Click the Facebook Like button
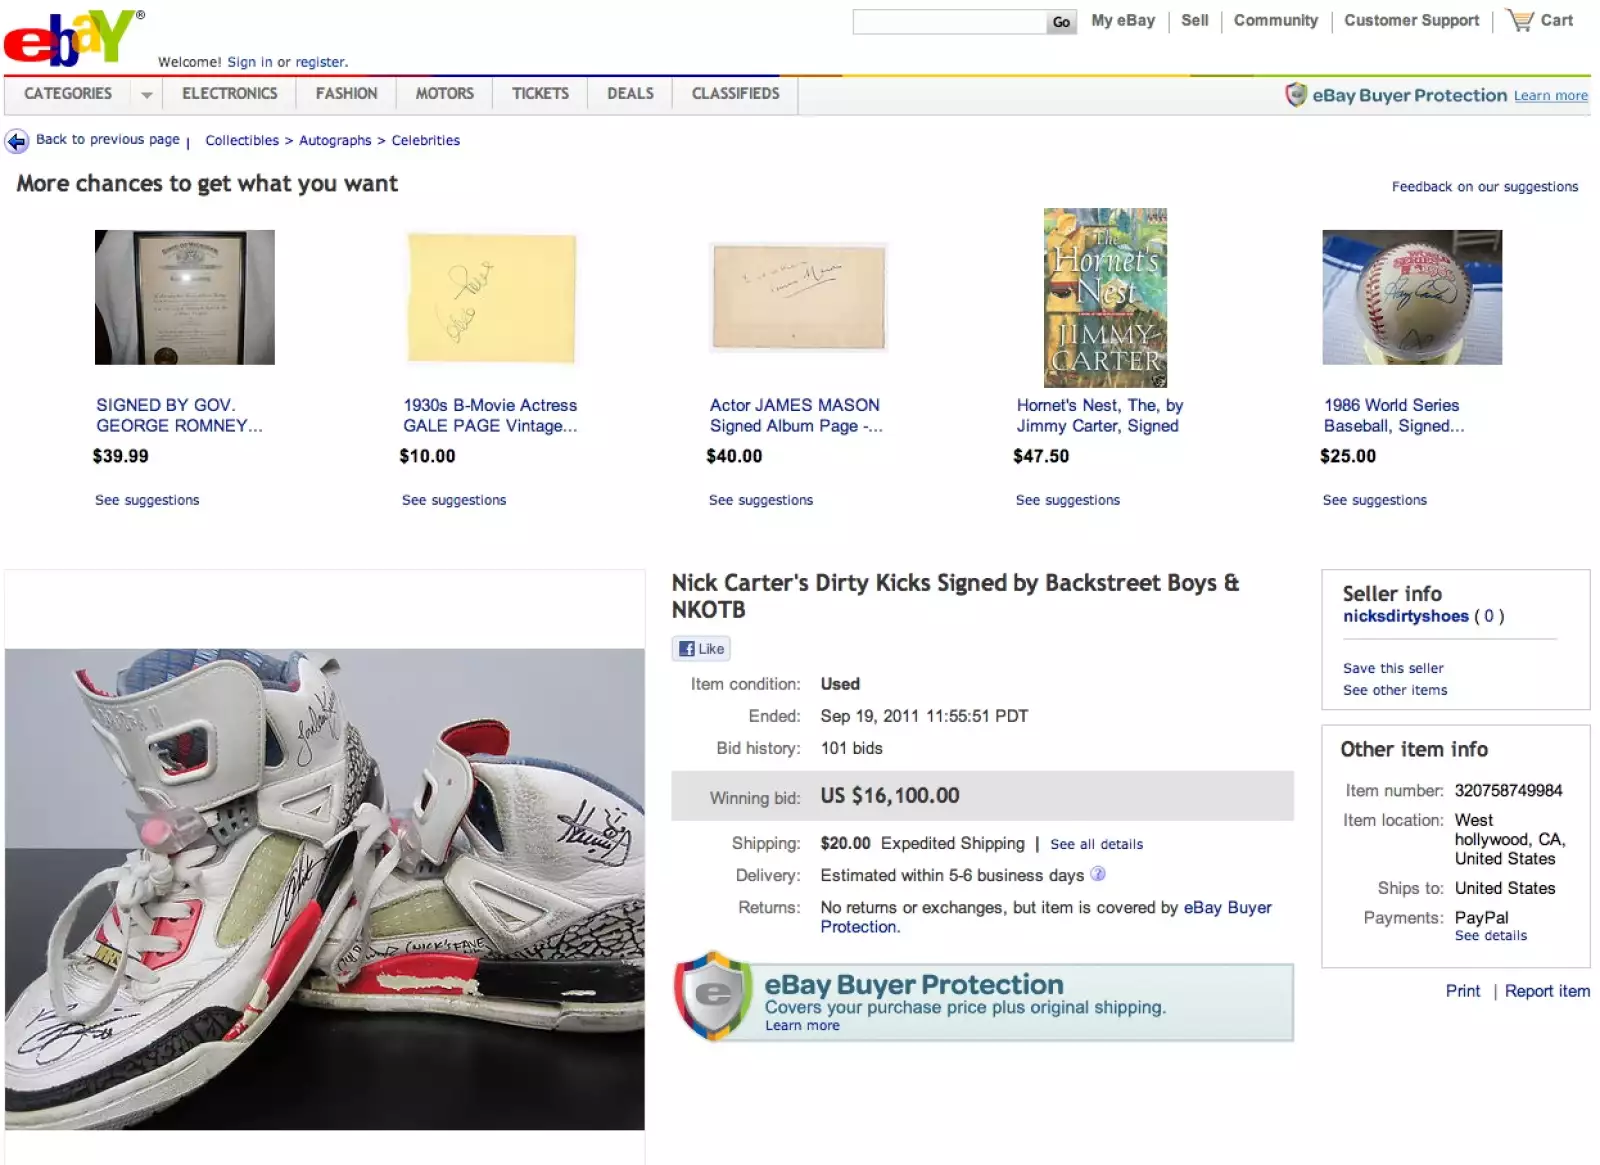1600x1165 pixels. [700, 648]
